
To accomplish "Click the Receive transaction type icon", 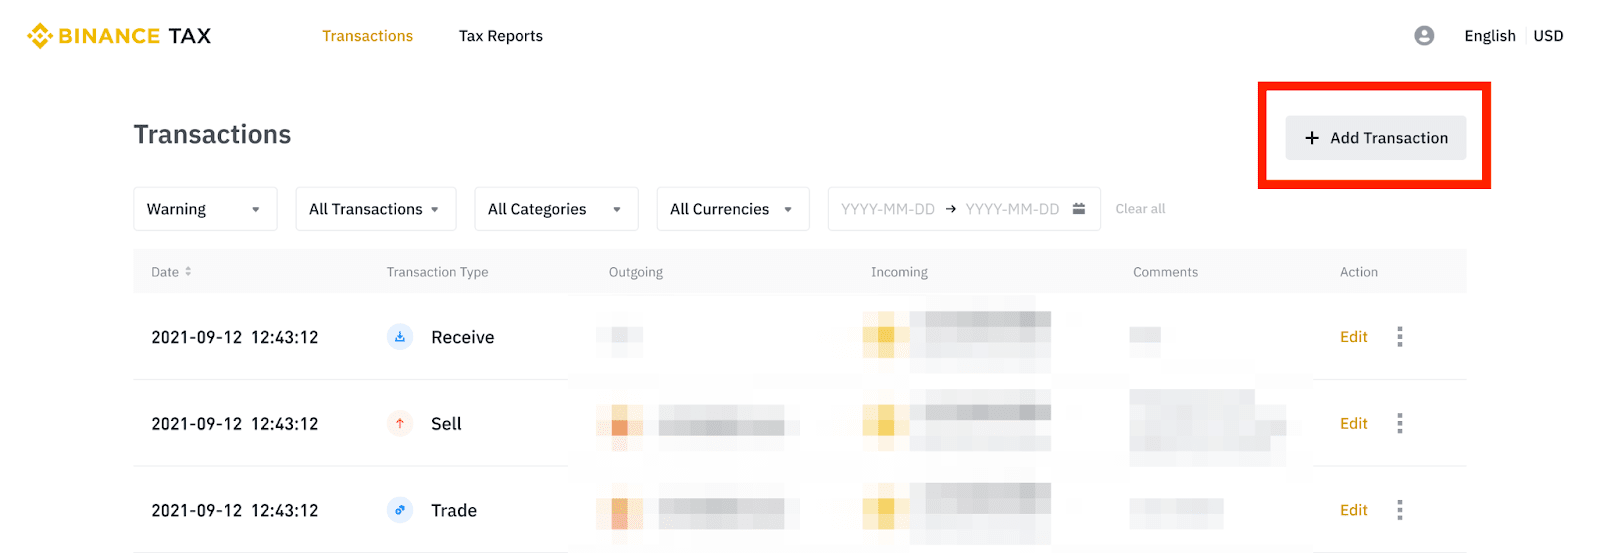I will click(x=400, y=337).
